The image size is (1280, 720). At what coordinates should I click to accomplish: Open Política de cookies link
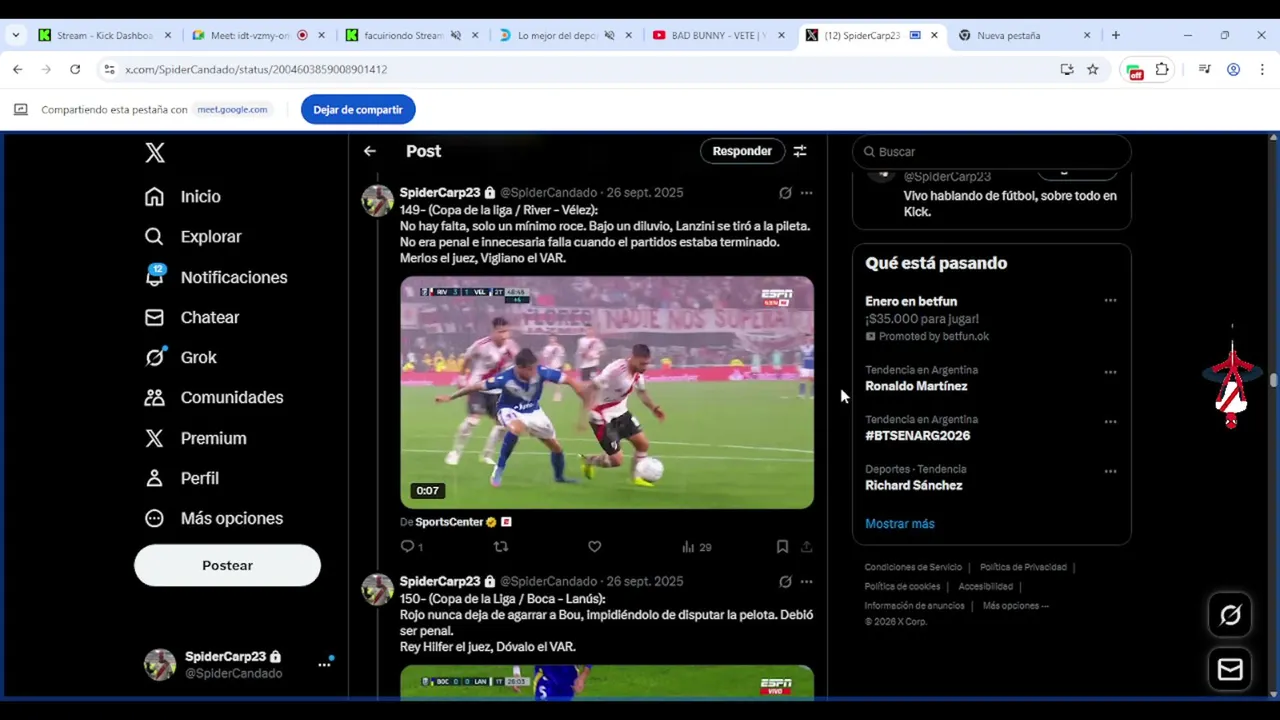(x=902, y=586)
